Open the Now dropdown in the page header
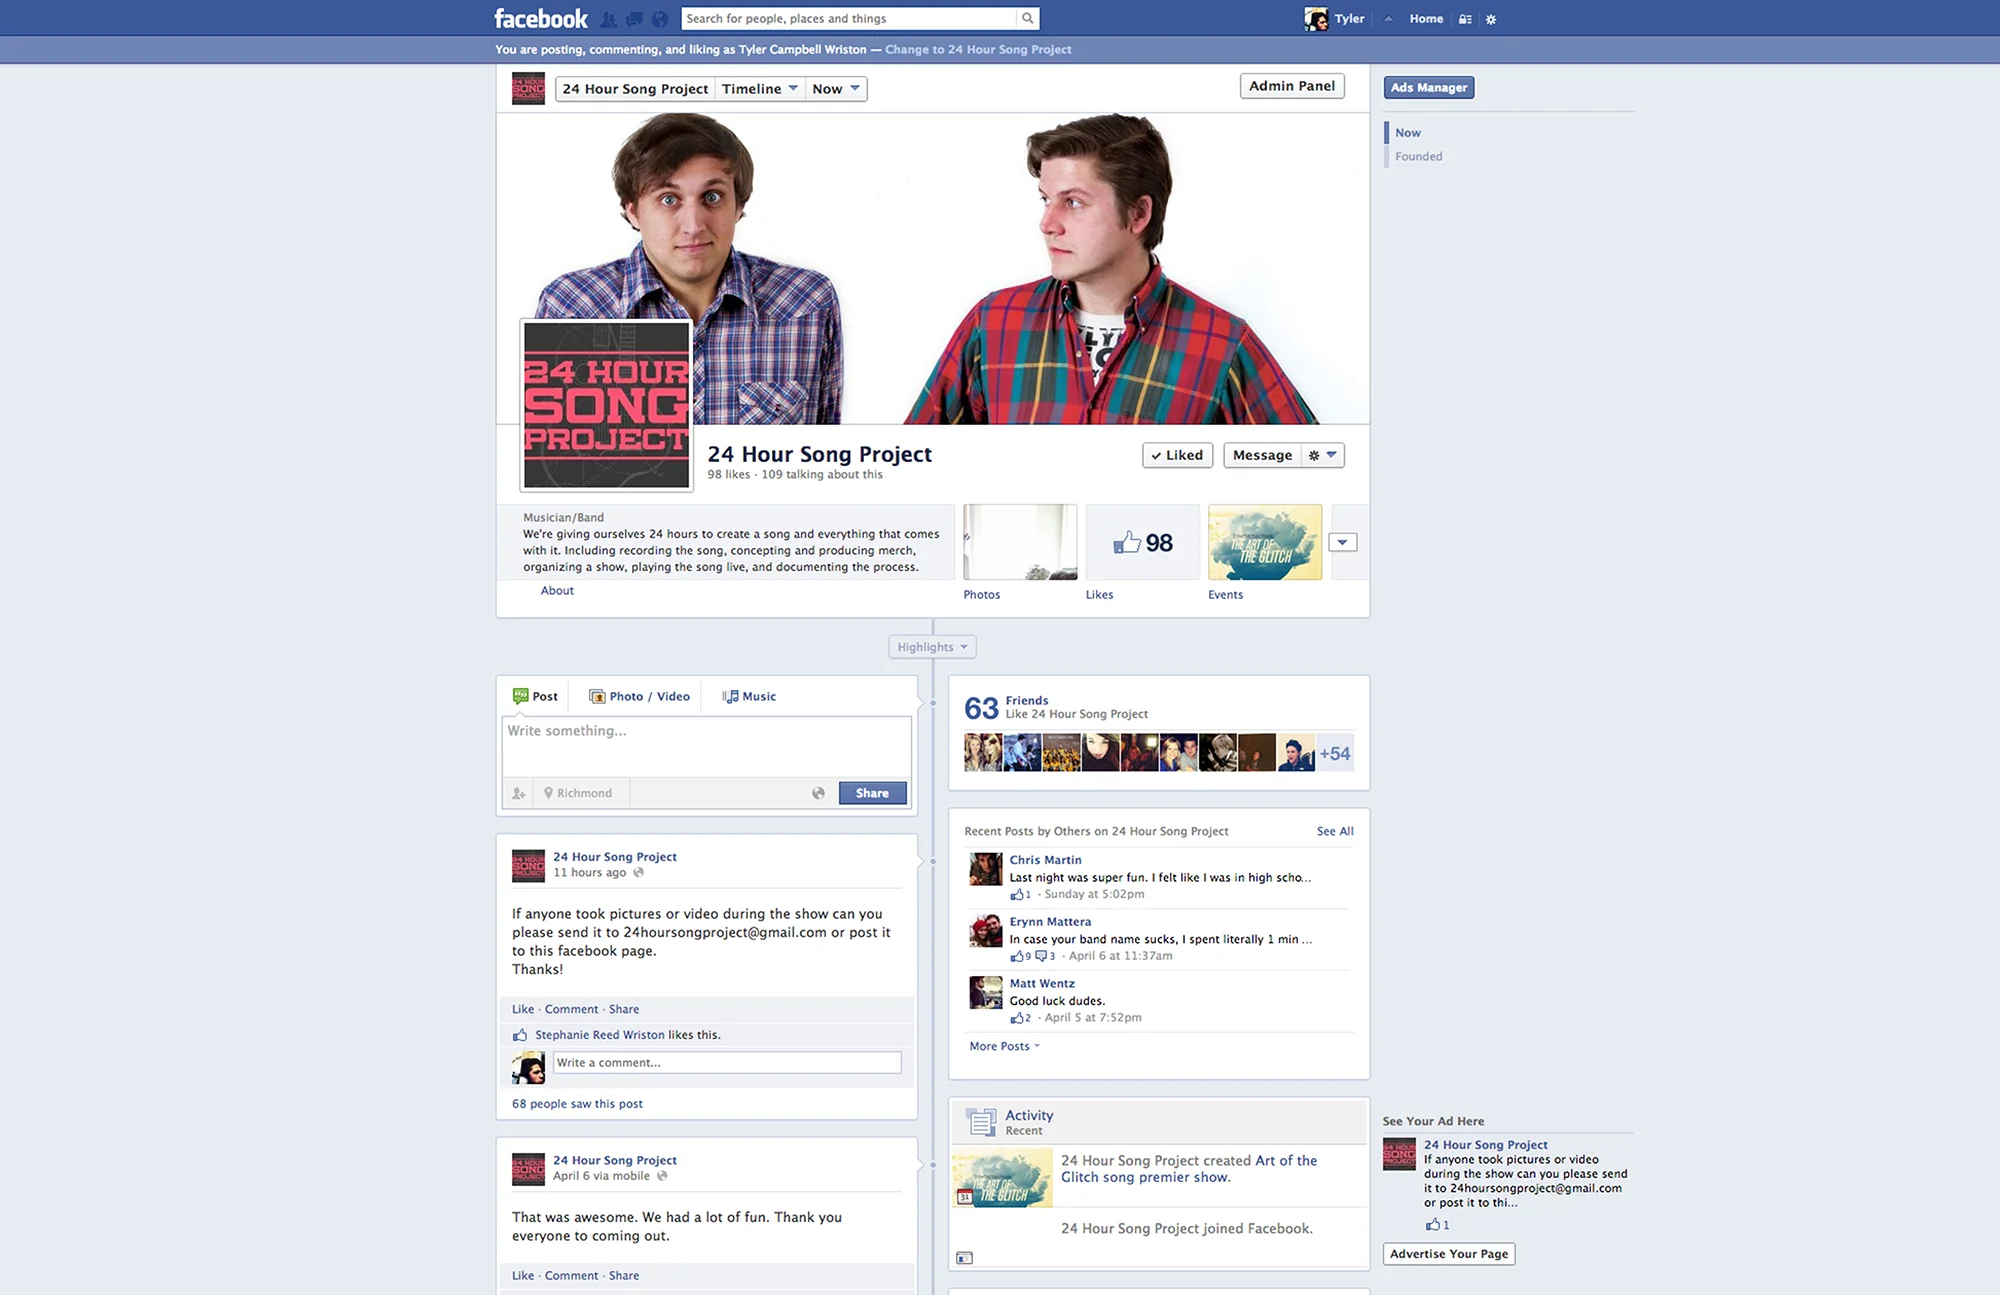The height and width of the screenshot is (1295, 2000). [836, 89]
